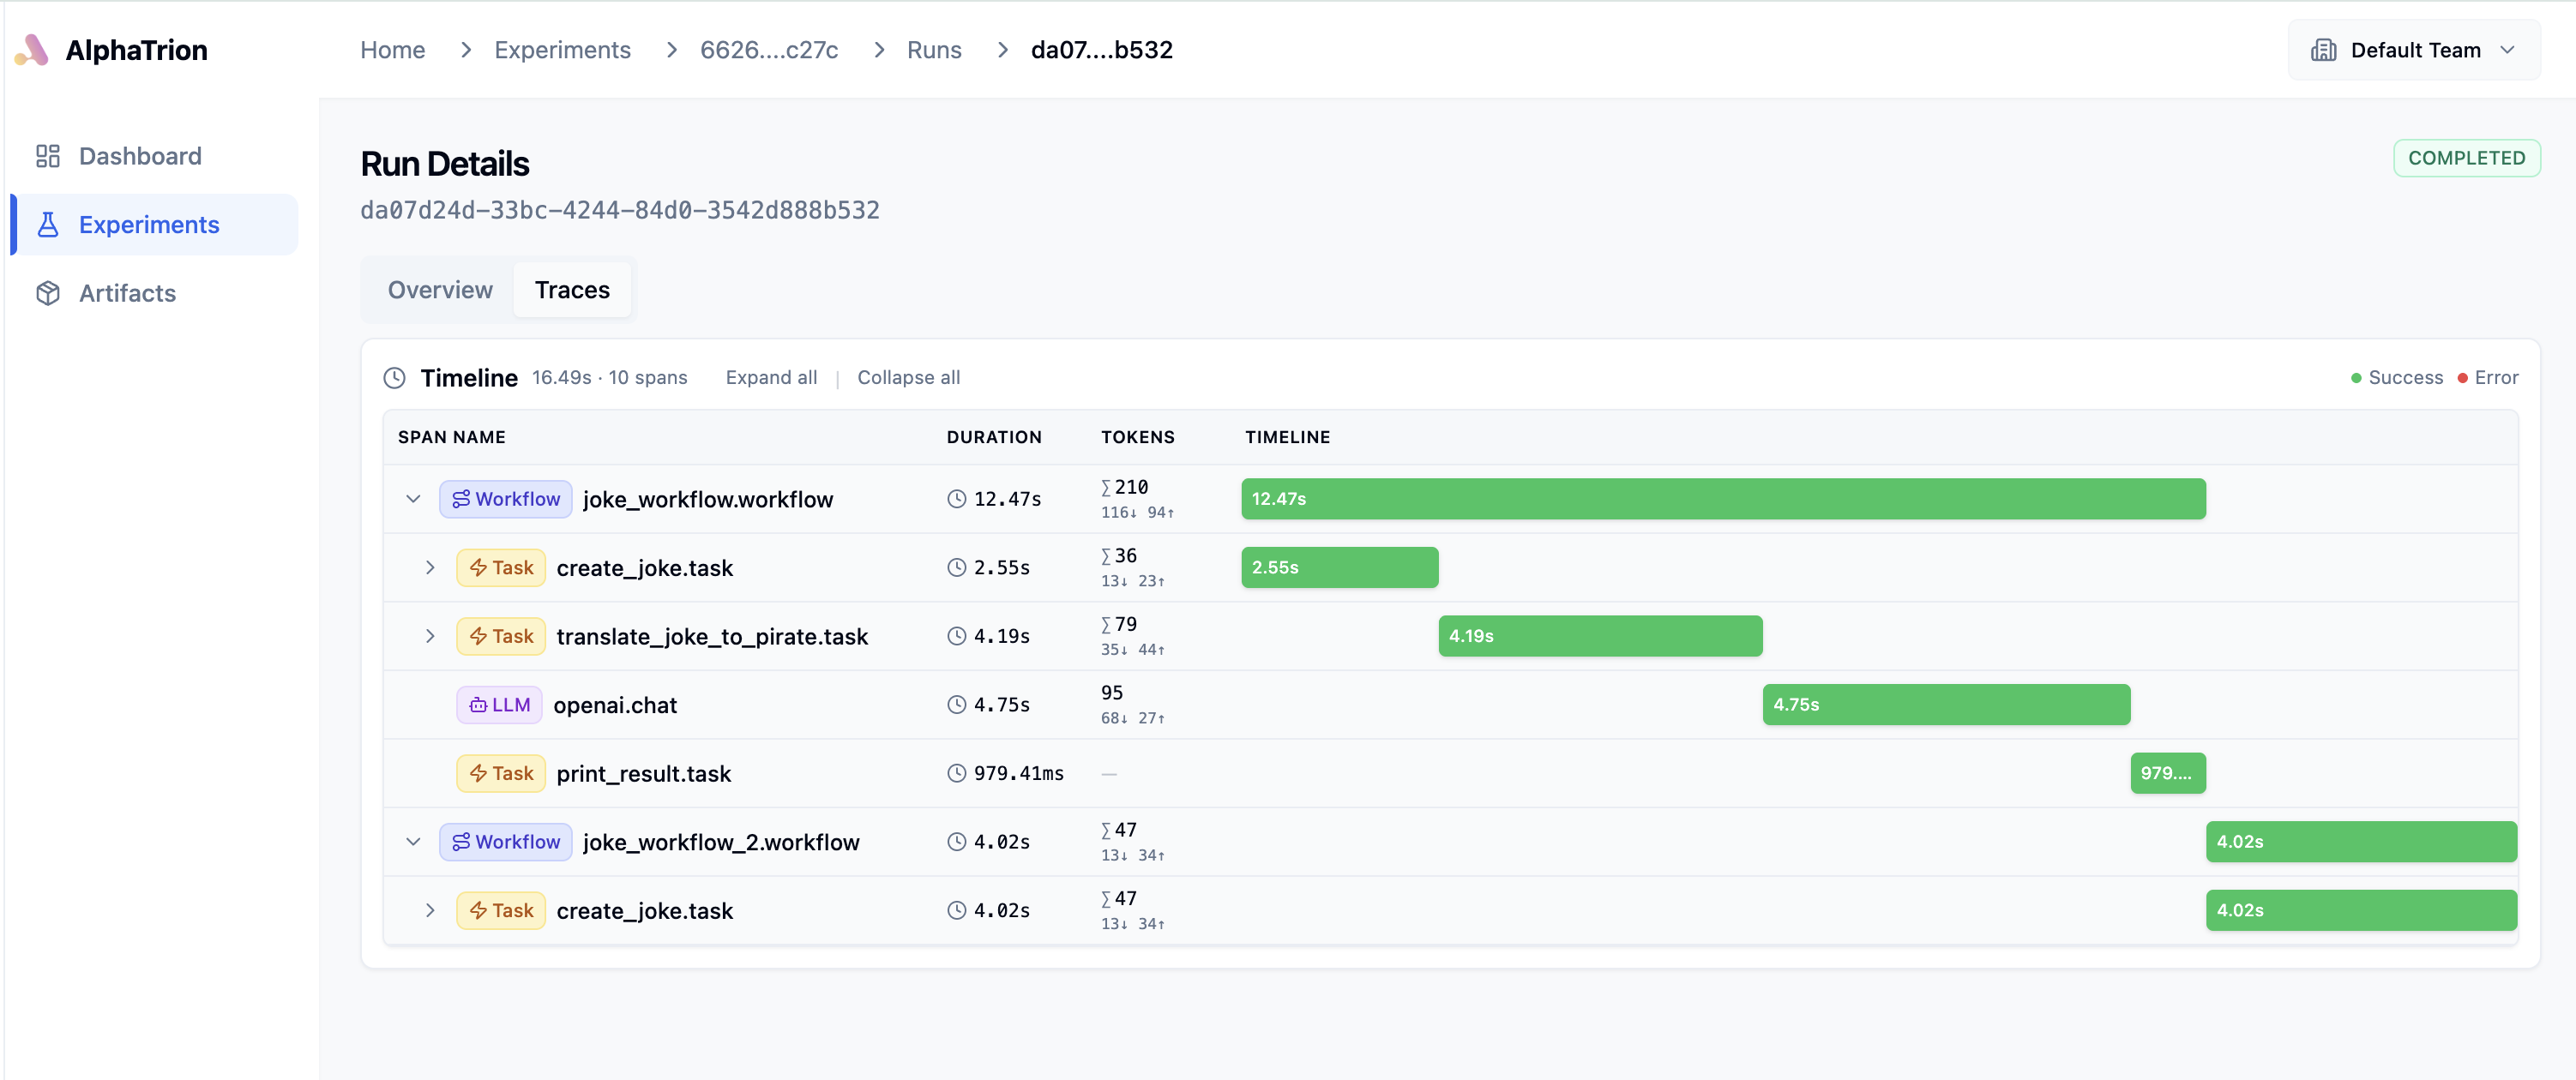The height and width of the screenshot is (1080, 2576).
Task: Open the Default Team dropdown
Action: (x=2413, y=50)
